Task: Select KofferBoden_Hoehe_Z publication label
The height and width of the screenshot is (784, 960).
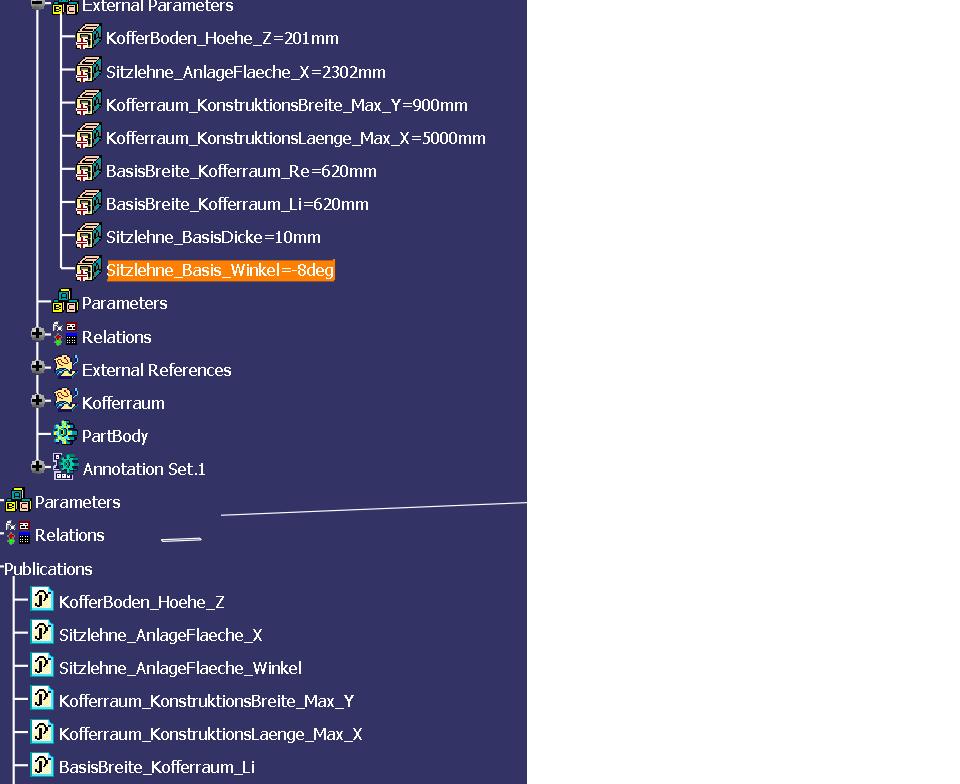Action: [x=141, y=602]
